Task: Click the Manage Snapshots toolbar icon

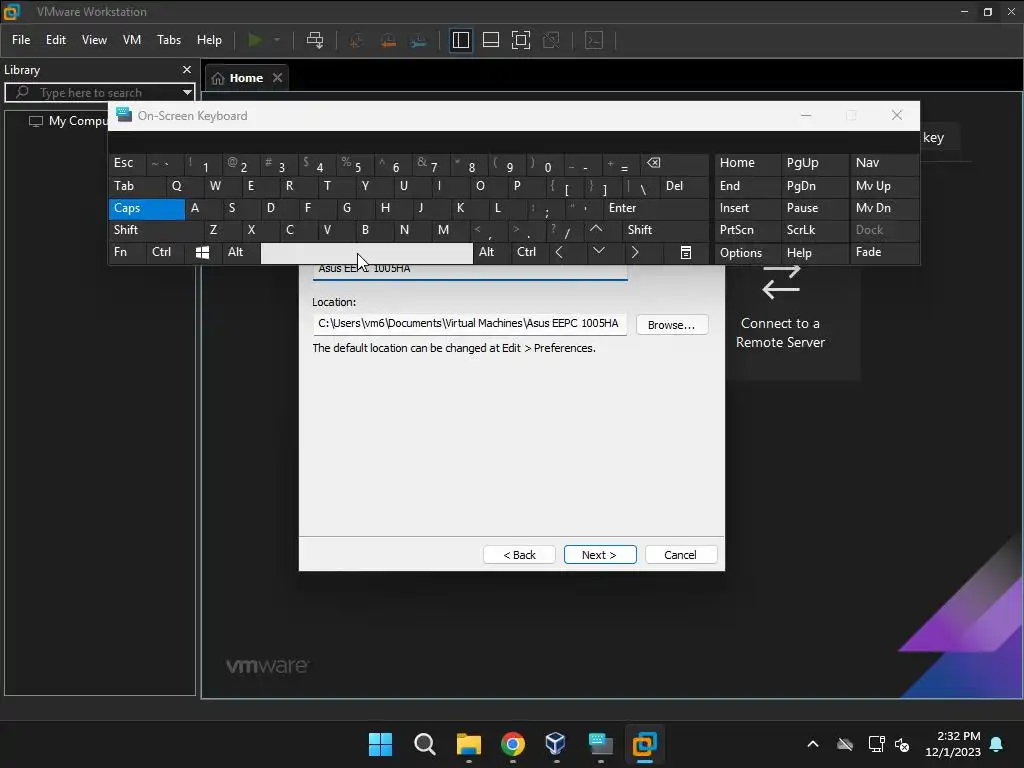Action: [x=419, y=40]
